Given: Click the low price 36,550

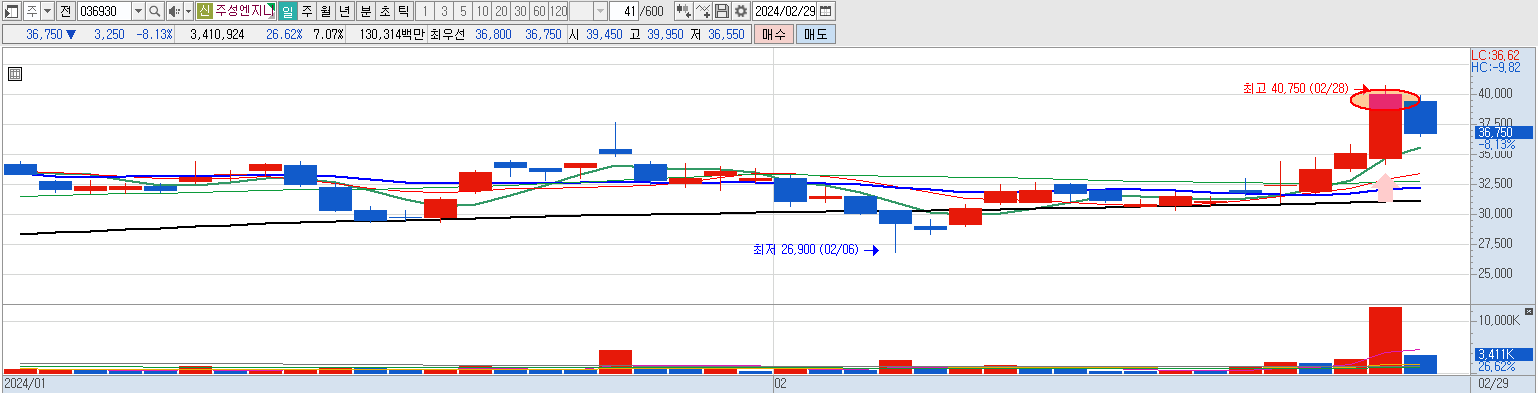Looking at the screenshot, I should [x=726, y=34].
